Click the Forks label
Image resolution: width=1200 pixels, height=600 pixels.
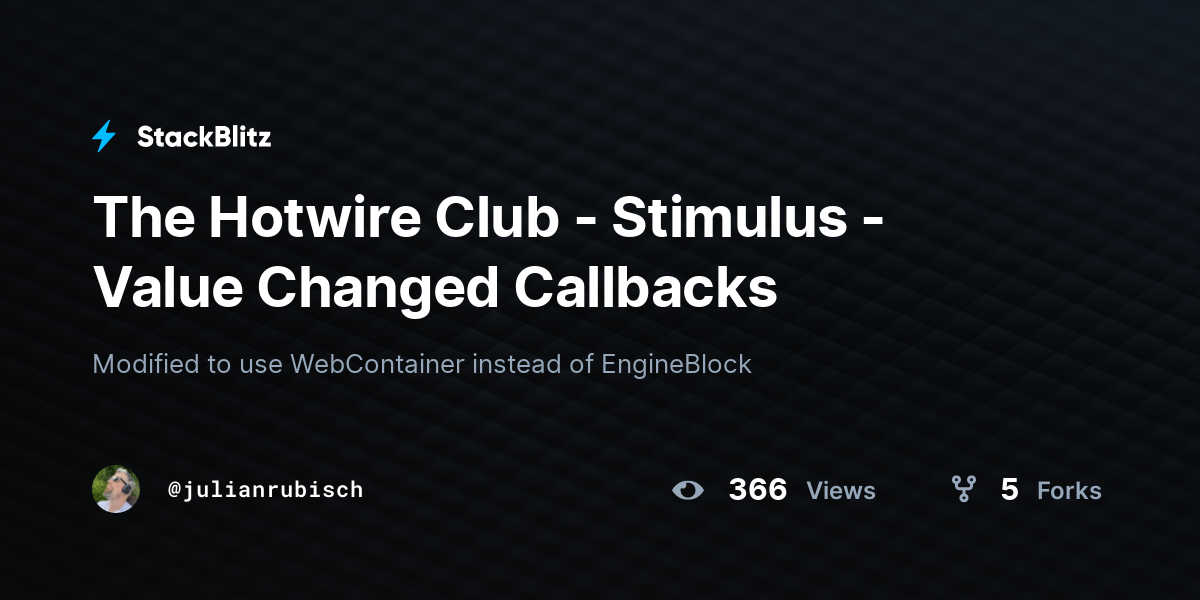[x=1069, y=491]
